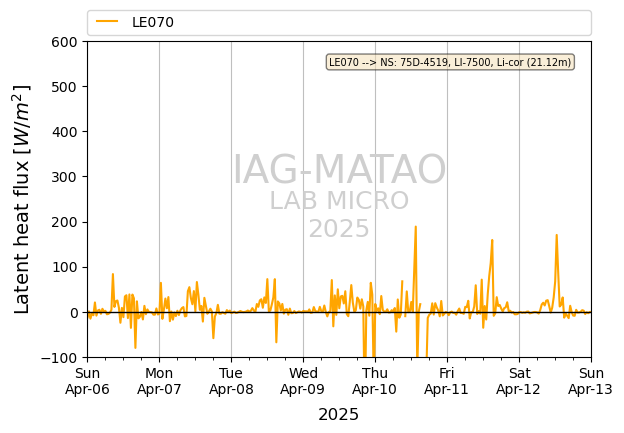
Task: Click the y-axis tick label 200
Action: click(x=64, y=222)
